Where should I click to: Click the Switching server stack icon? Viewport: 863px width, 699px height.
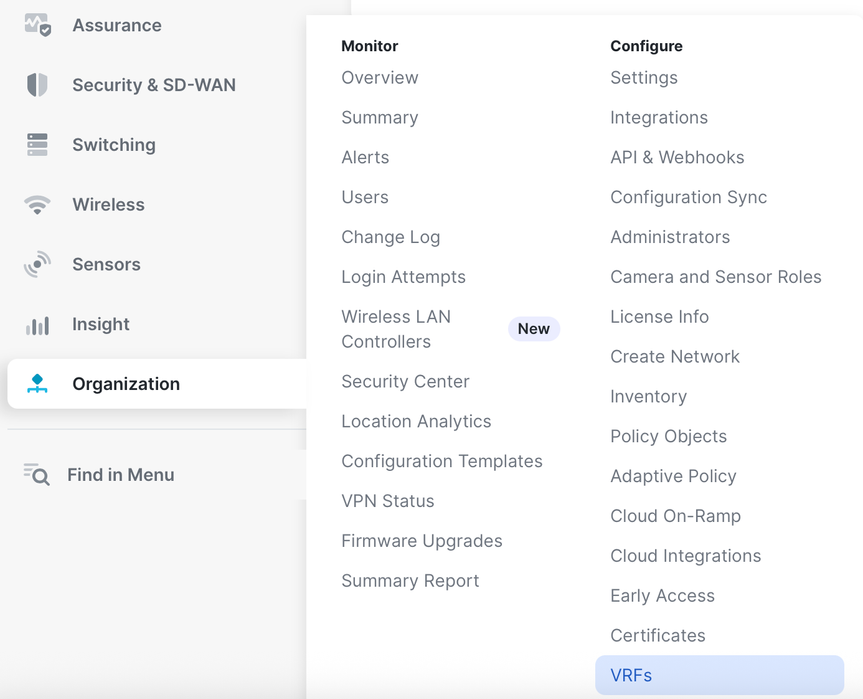(37, 145)
